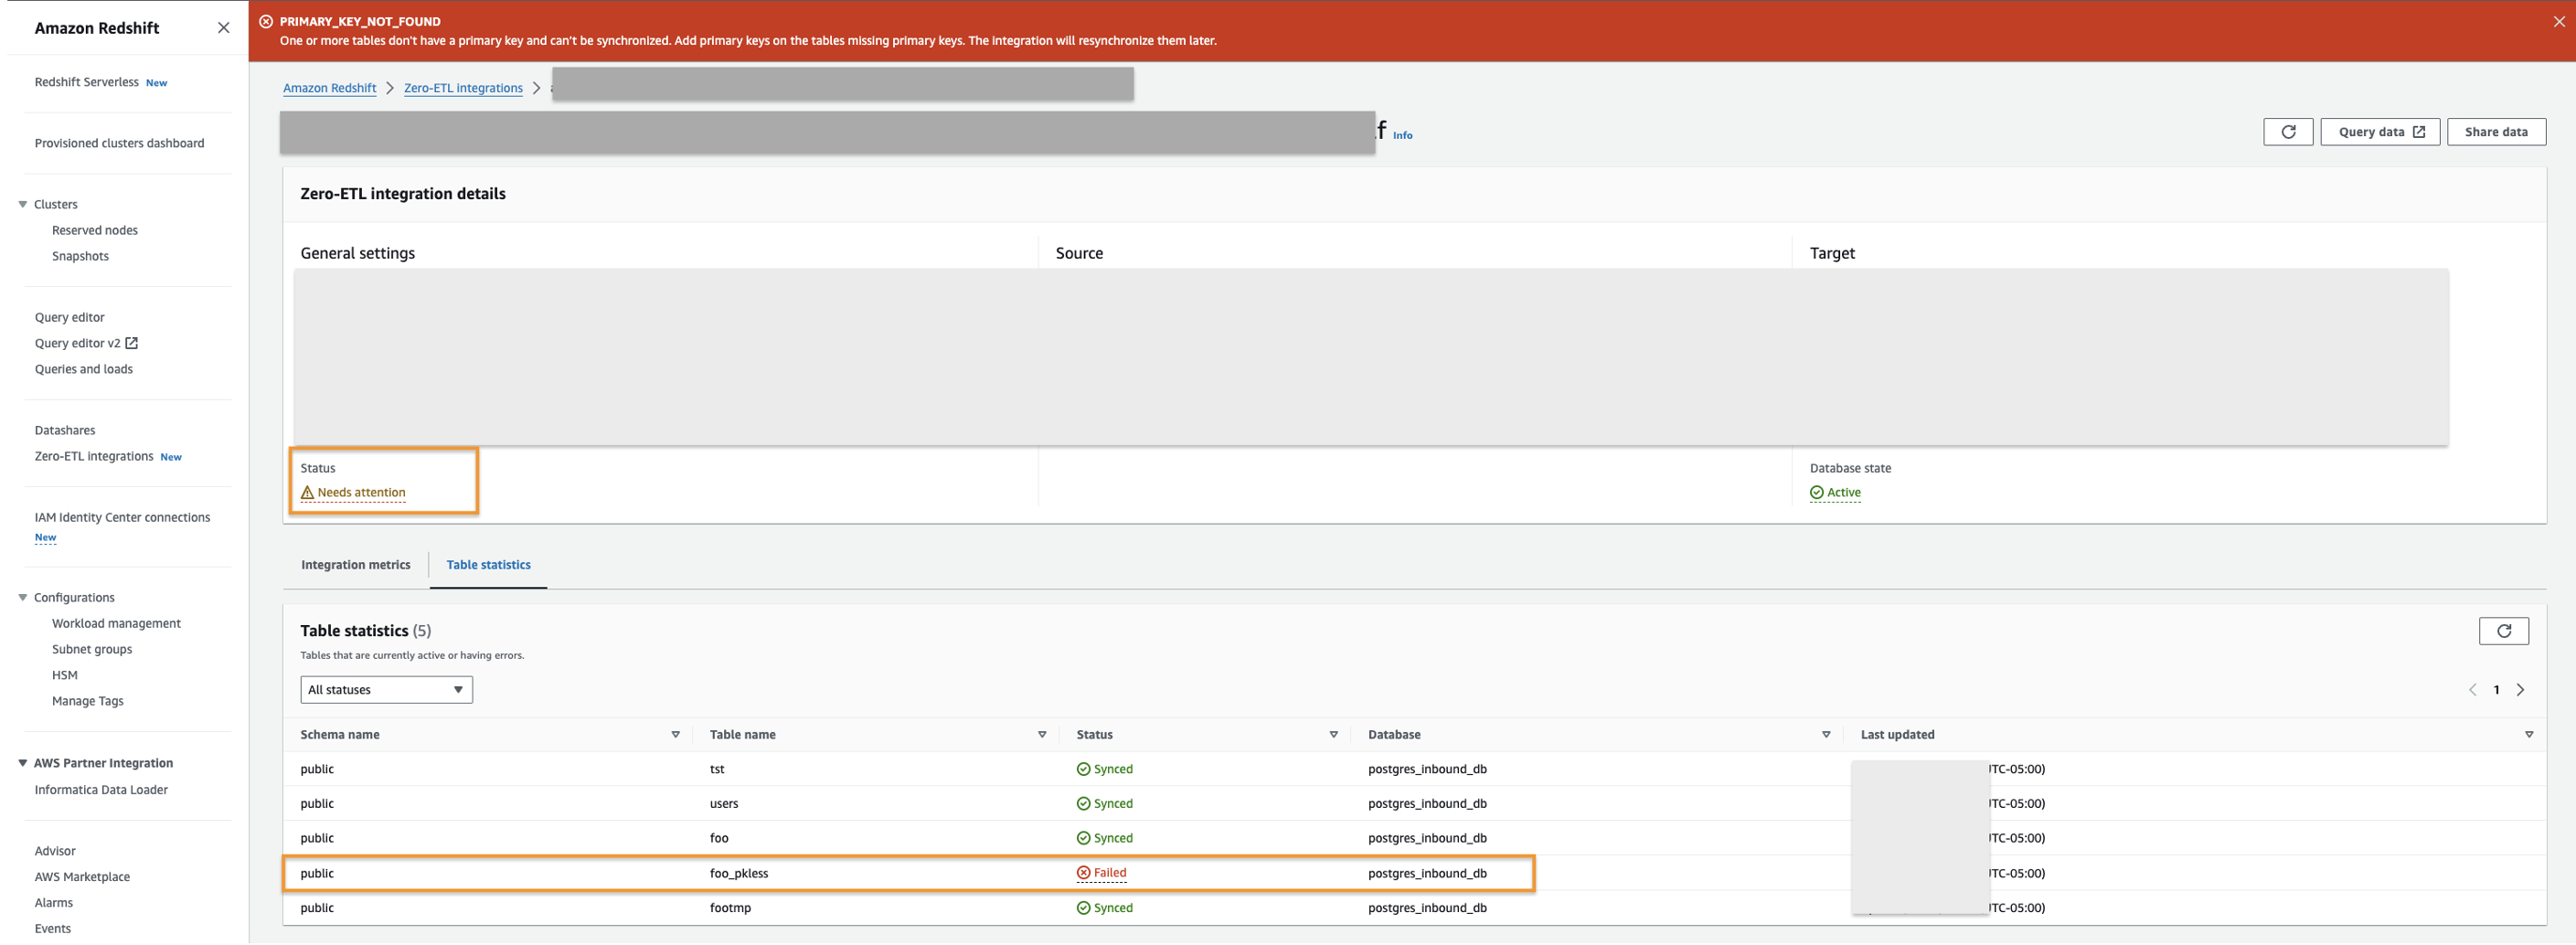The height and width of the screenshot is (945, 2576).
Task: Sort by the Table name column arrow
Action: pyautogui.click(x=1042, y=735)
